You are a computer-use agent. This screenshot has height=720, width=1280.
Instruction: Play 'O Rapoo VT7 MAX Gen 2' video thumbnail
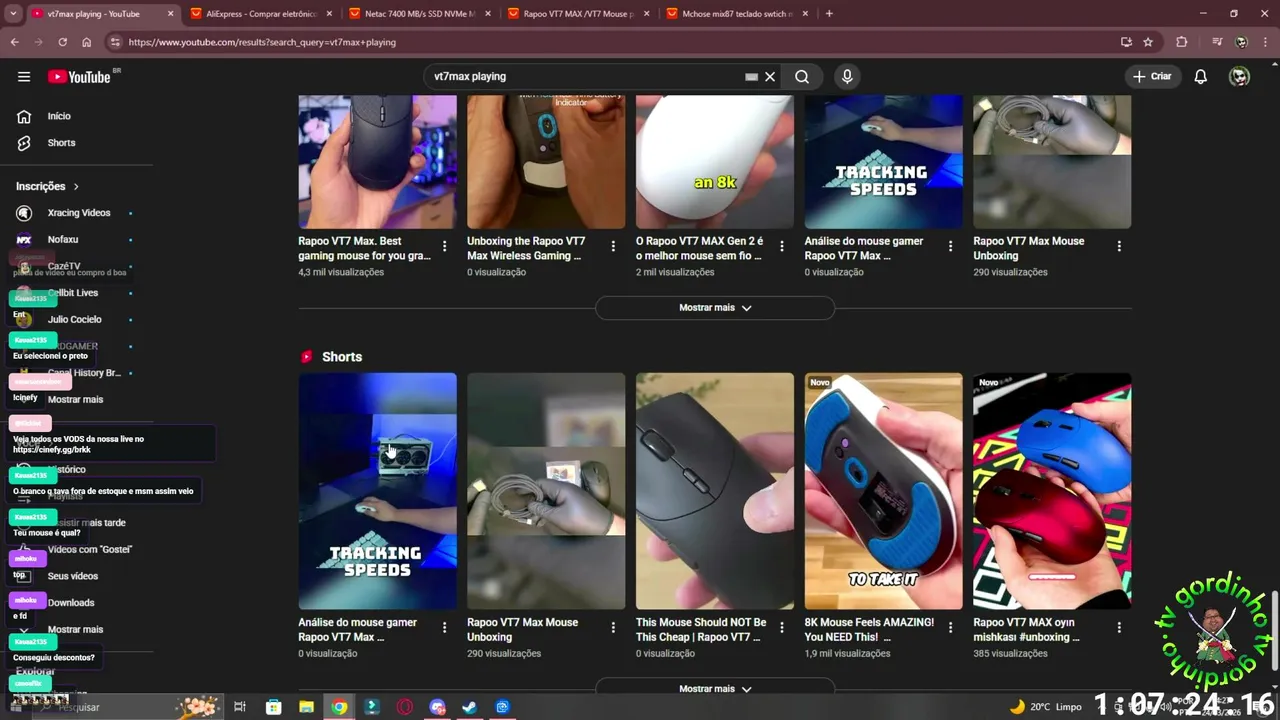click(x=715, y=162)
